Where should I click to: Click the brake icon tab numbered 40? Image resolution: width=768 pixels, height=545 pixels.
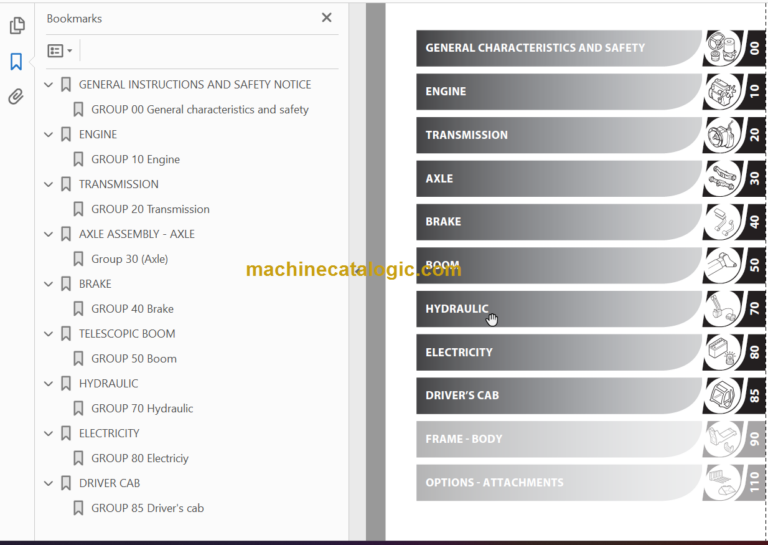click(734, 222)
